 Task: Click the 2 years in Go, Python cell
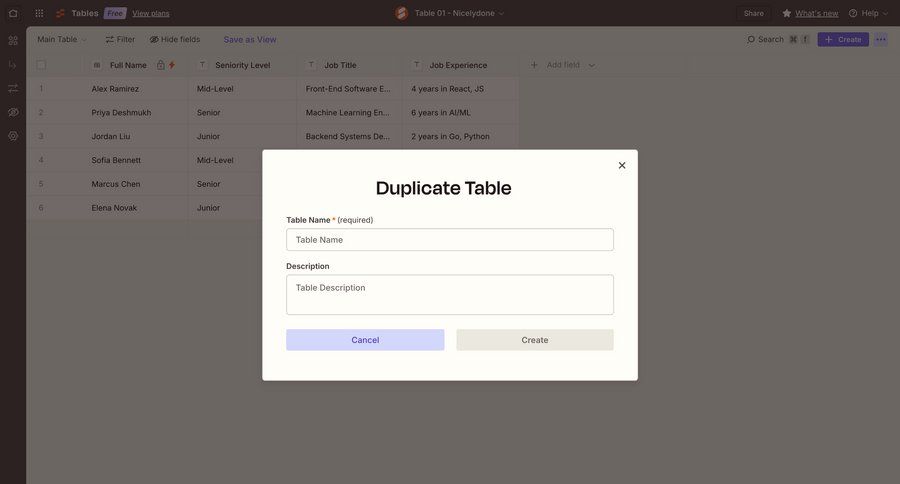pos(461,137)
